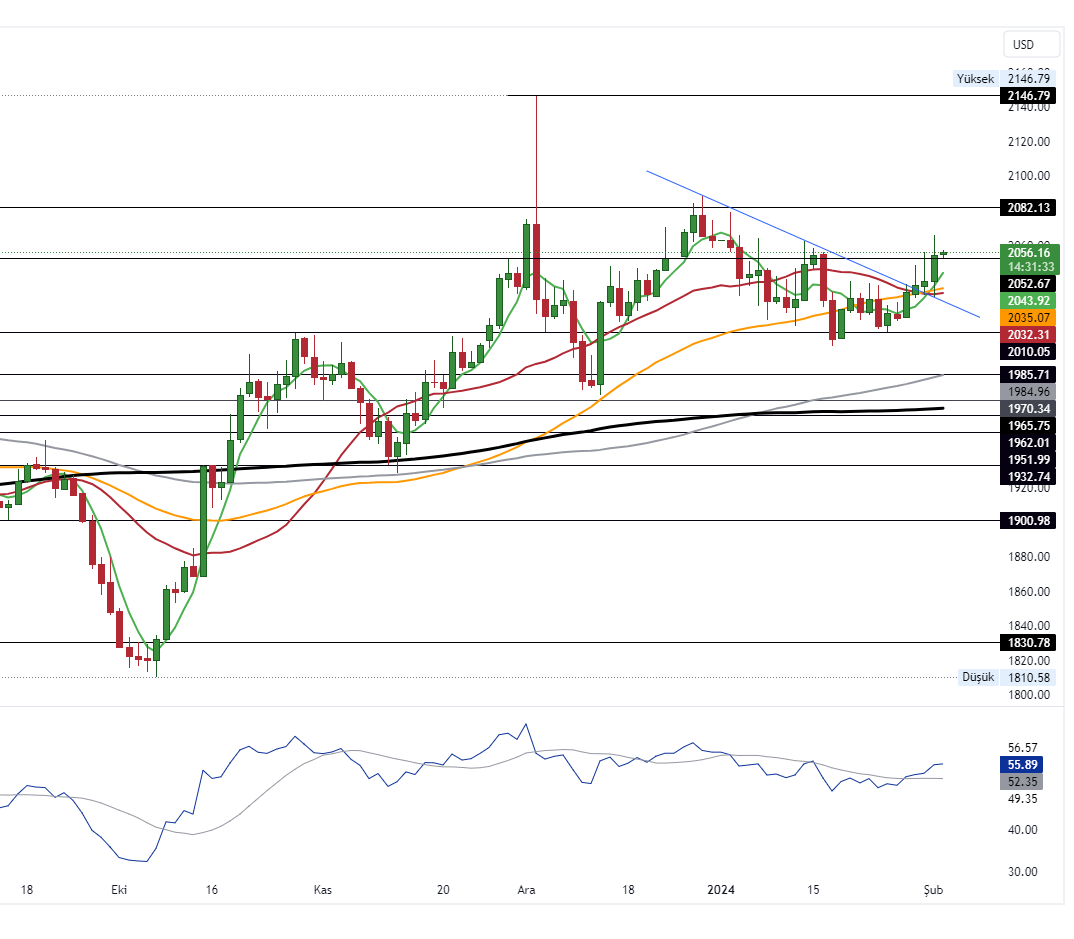The width and height of the screenshot is (1074, 939).
Task: Click the Şub label on time axis
Action: click(x=933, y=889)
